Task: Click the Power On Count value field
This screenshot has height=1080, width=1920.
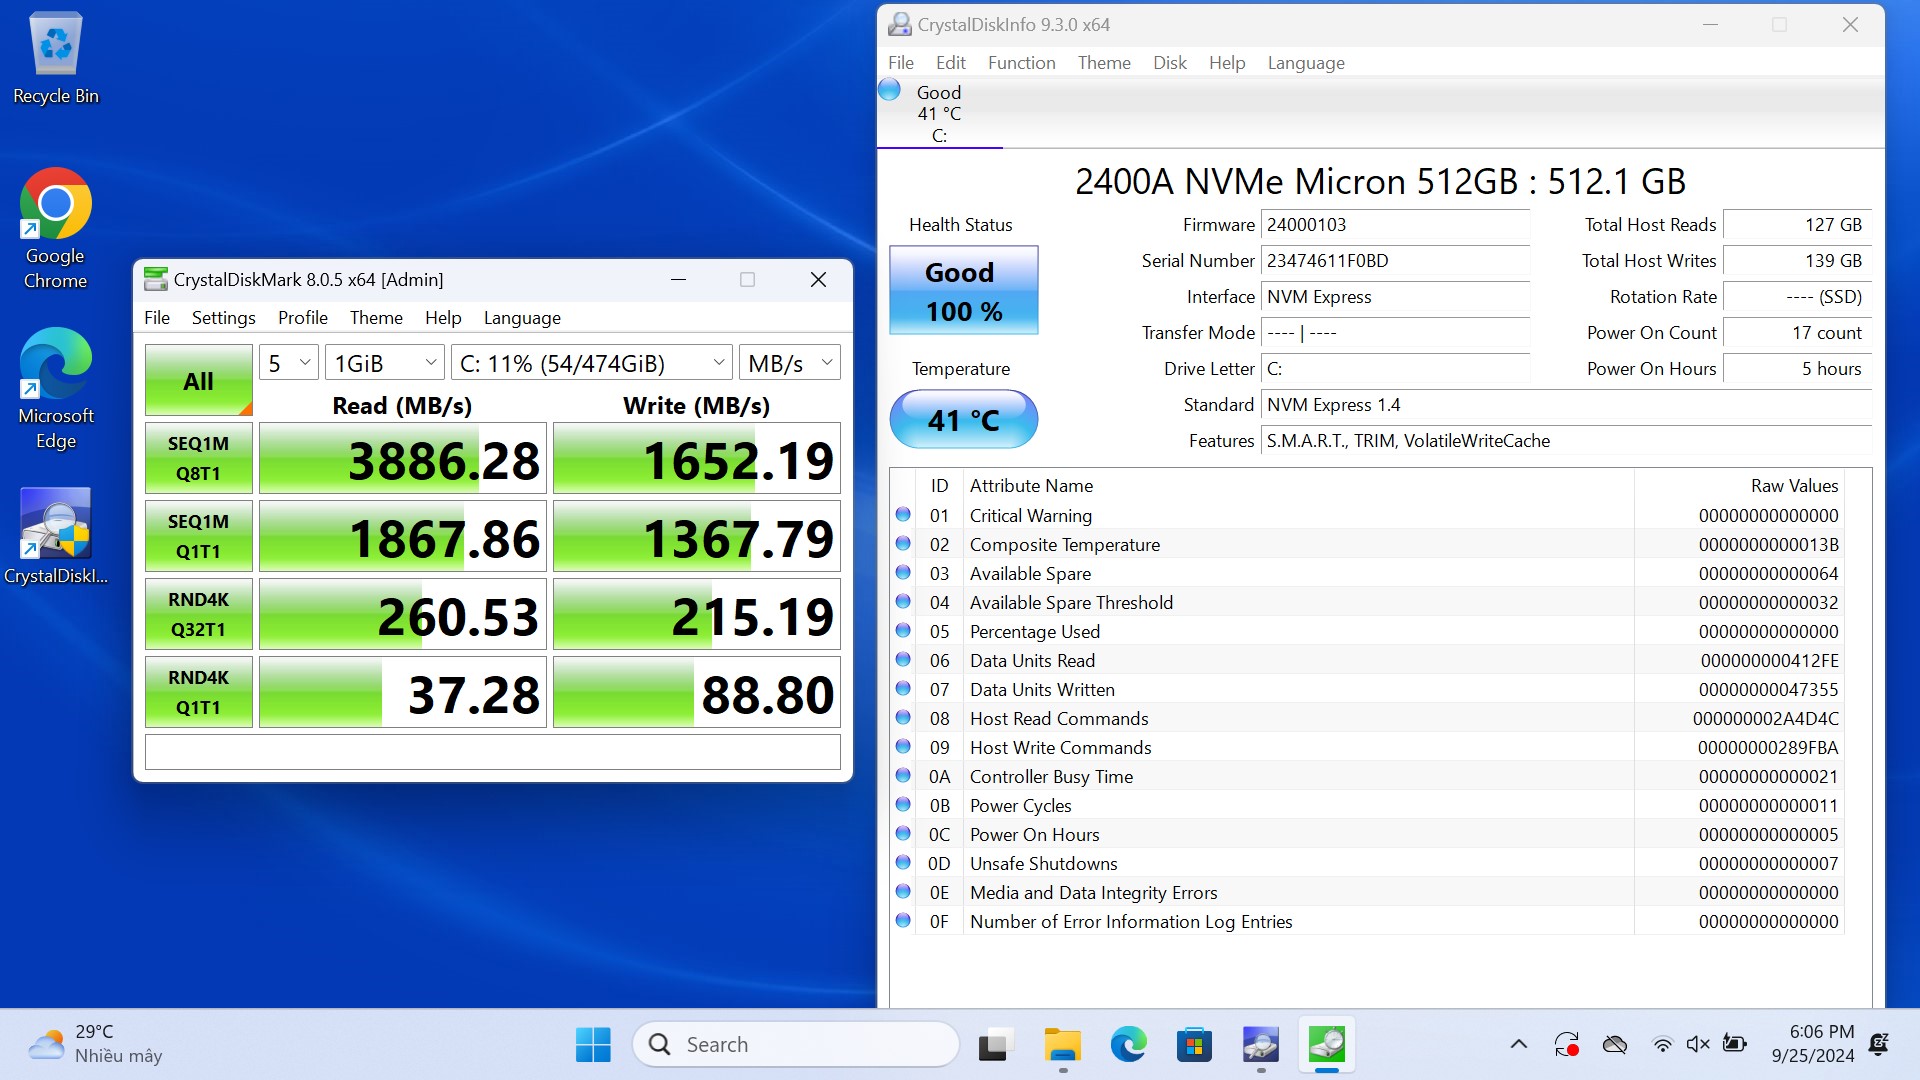Action: (1797, 333)
